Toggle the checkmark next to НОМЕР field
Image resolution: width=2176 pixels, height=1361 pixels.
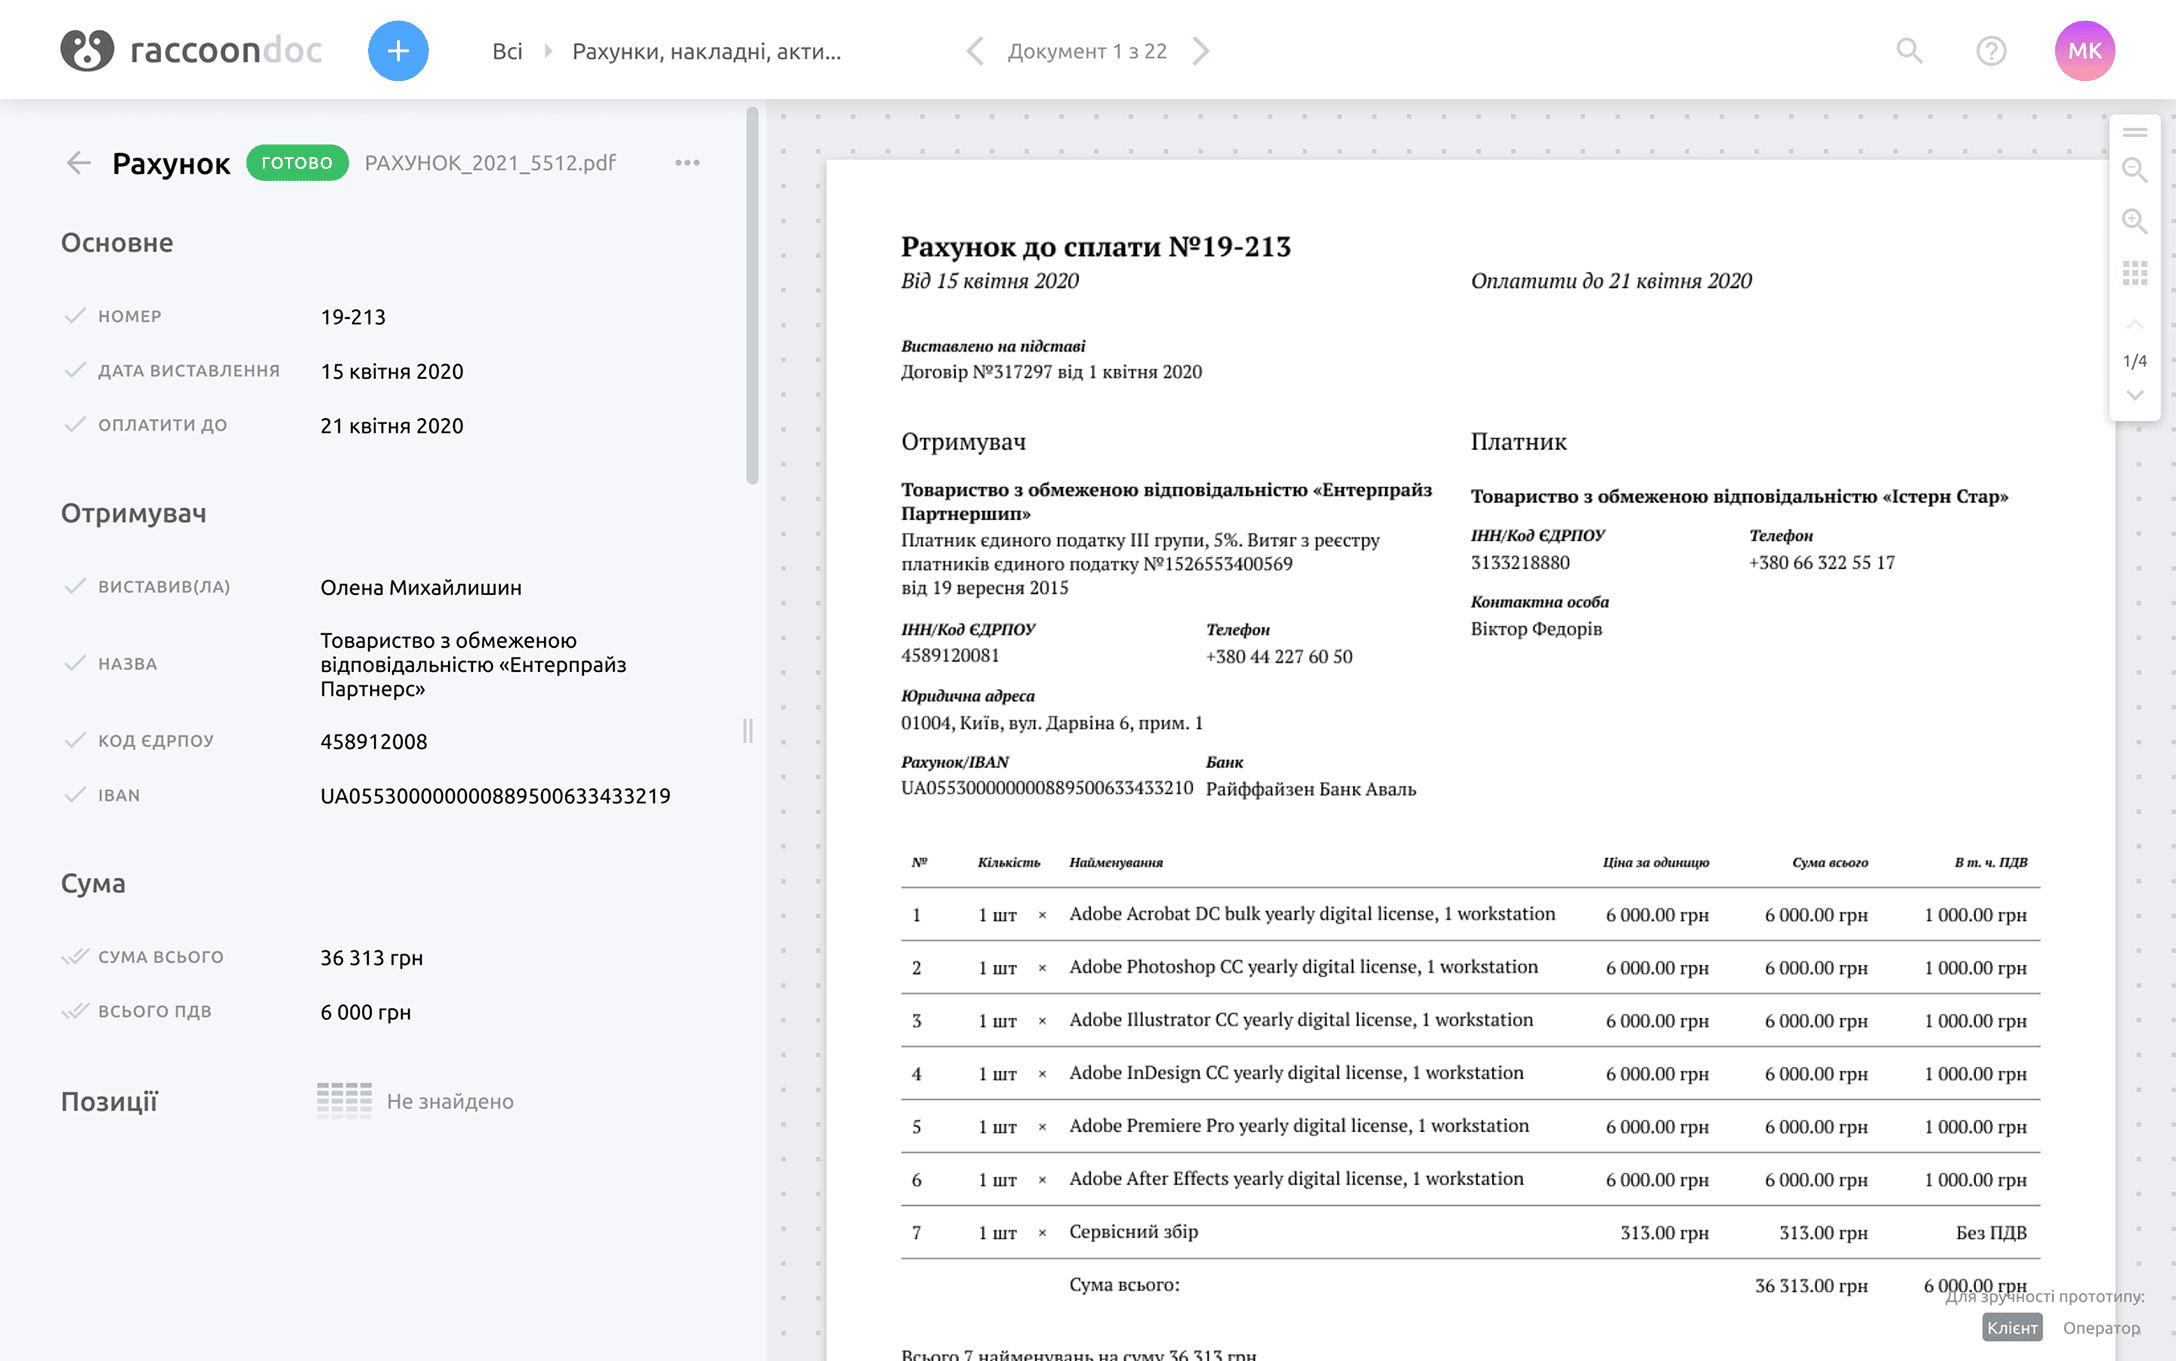75,316
